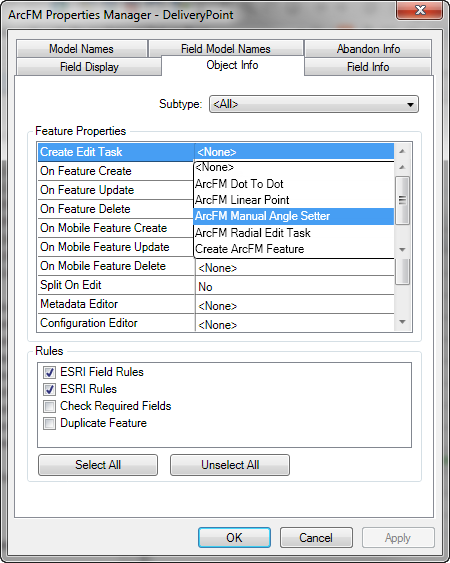This screenshot has height=563, width=450.
Task: Click the Cancel button
Action: point(316,538)
